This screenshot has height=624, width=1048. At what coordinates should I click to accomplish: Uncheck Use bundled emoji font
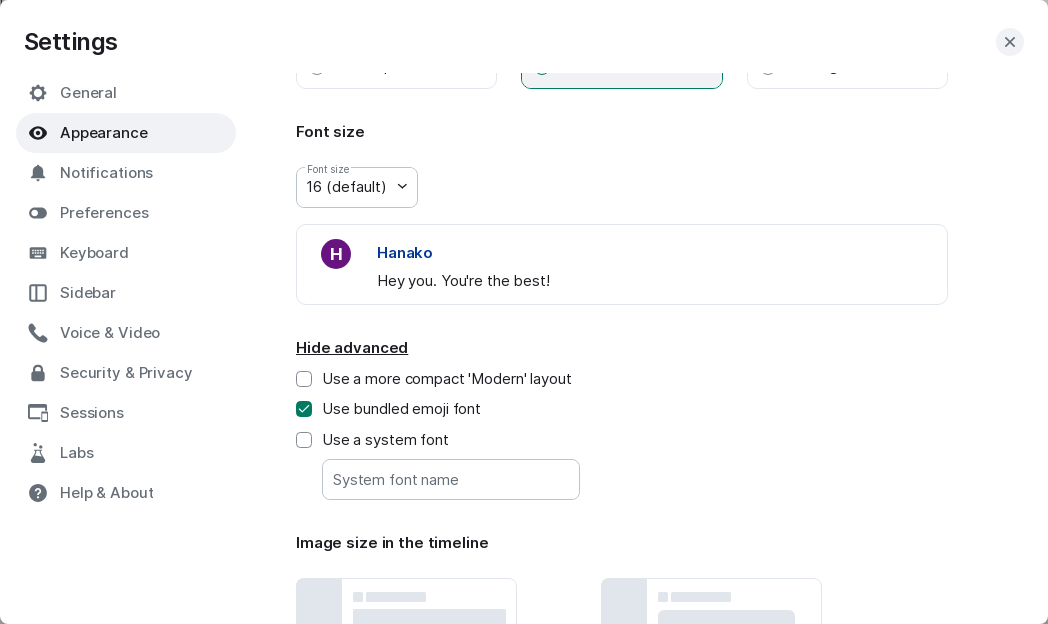[304, 409]
